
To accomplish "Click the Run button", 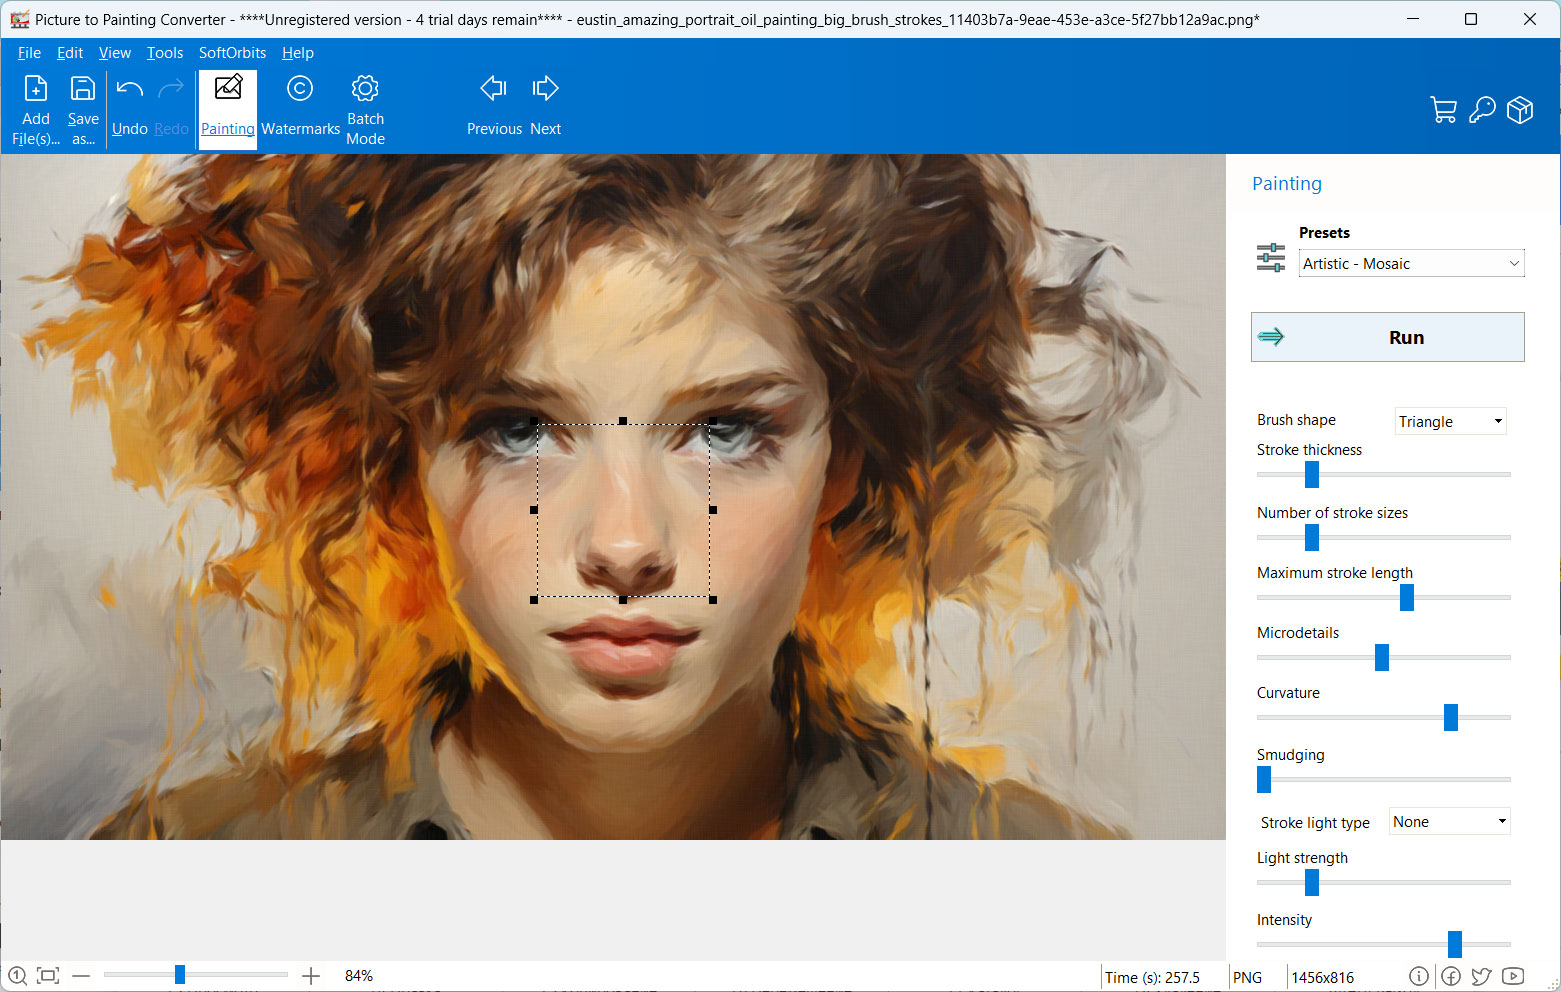I will coord(1388,337).
